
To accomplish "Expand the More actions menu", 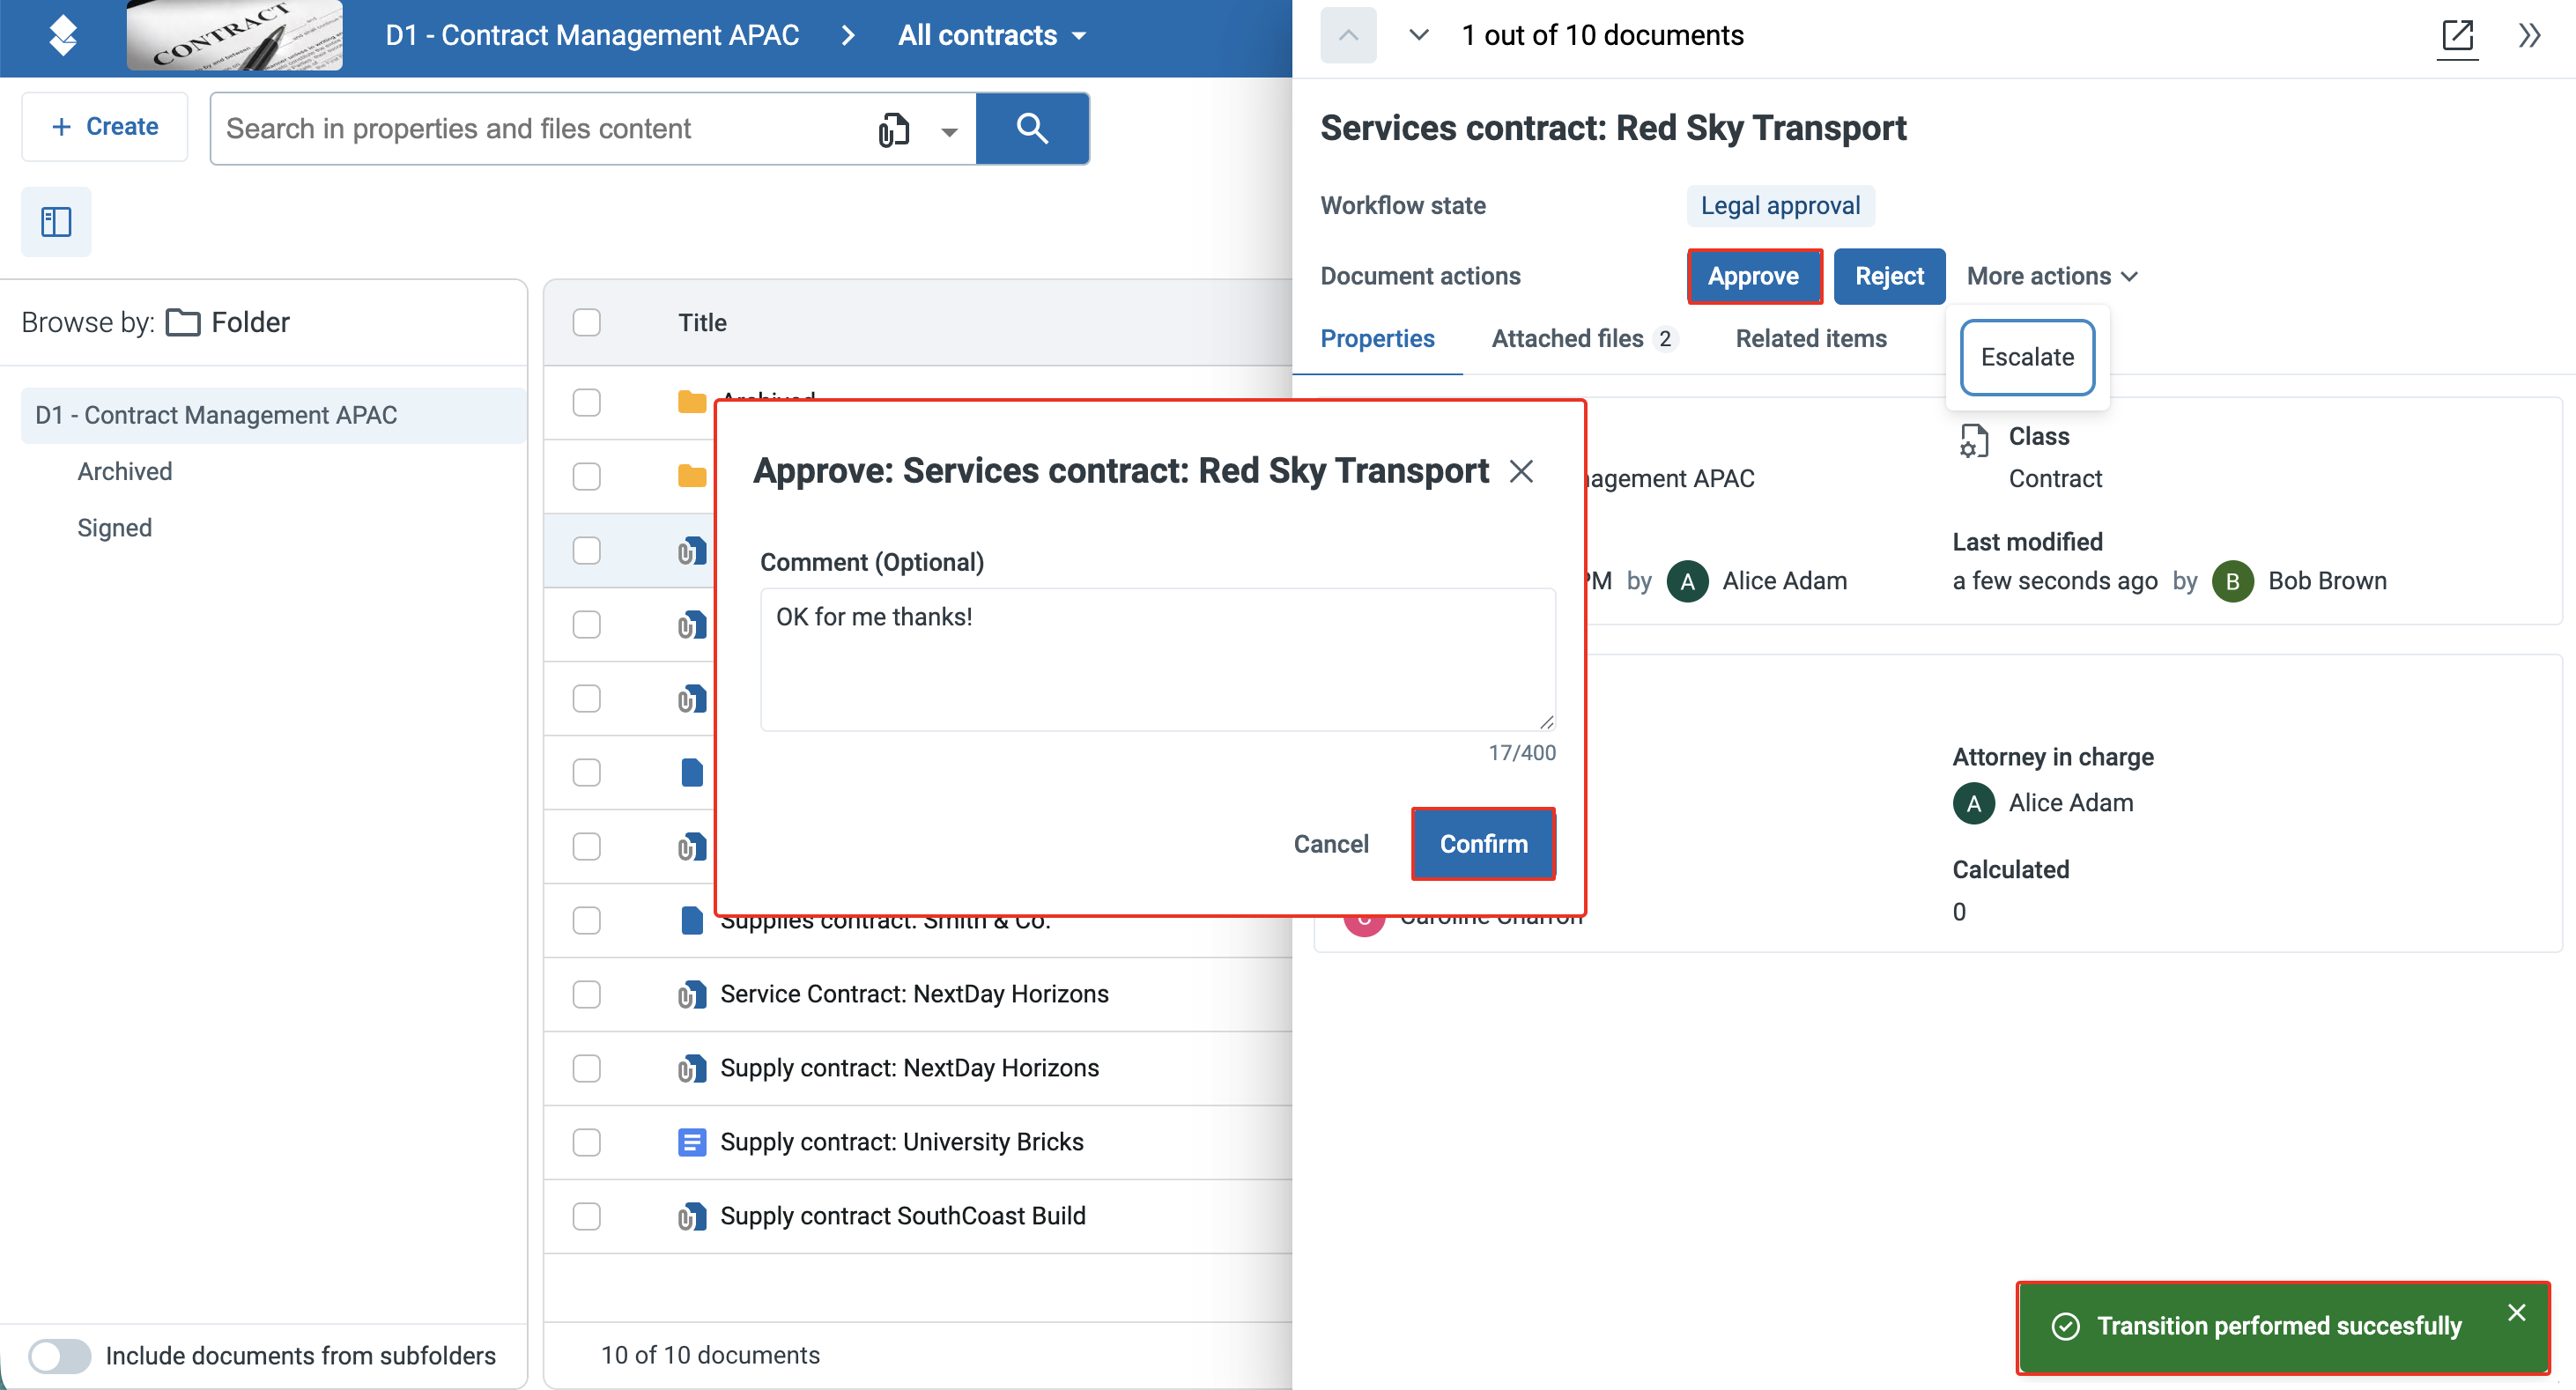I will pyautogui.click(x=2051, y=276).
